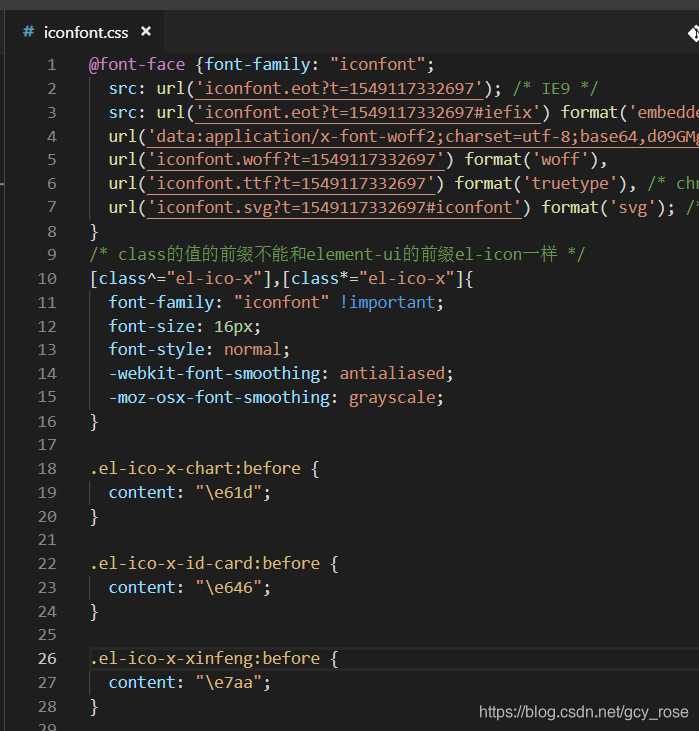Click the 'normal' font-style value
699x731 pixels.
tap(252, 350)
